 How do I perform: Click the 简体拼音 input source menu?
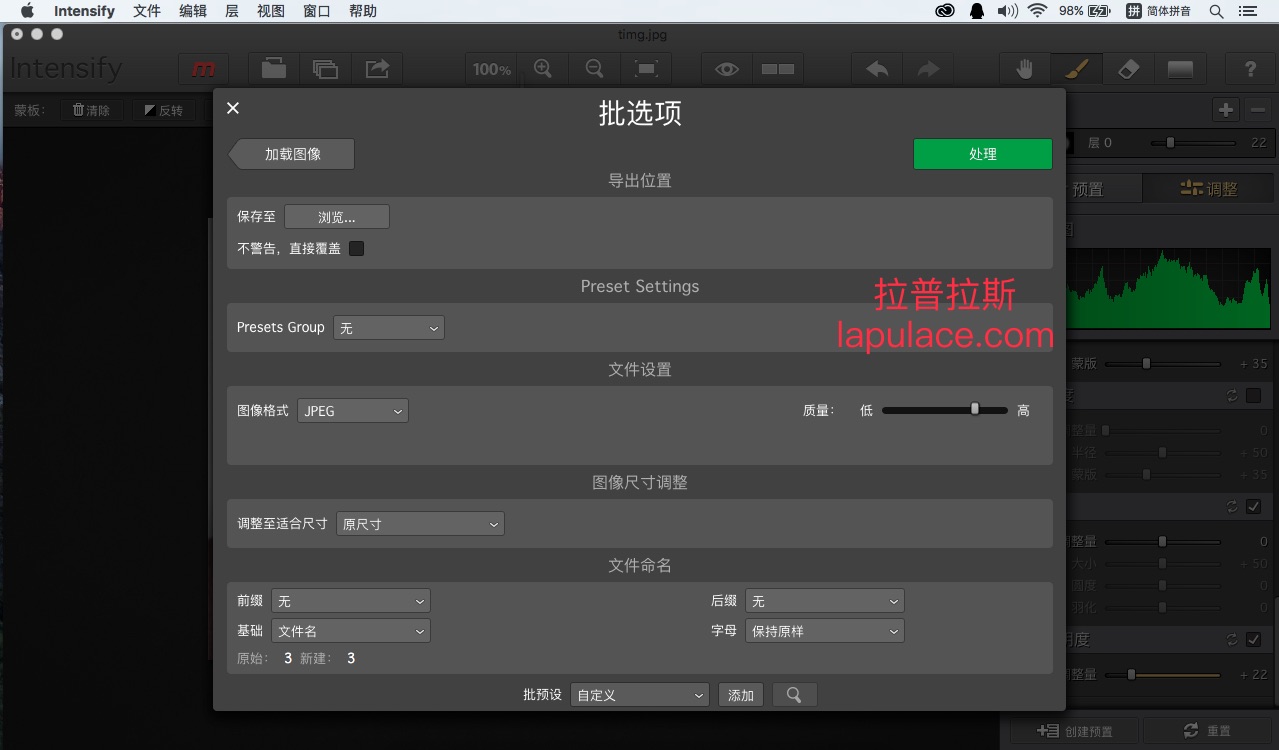click(x=1159, y=11)
